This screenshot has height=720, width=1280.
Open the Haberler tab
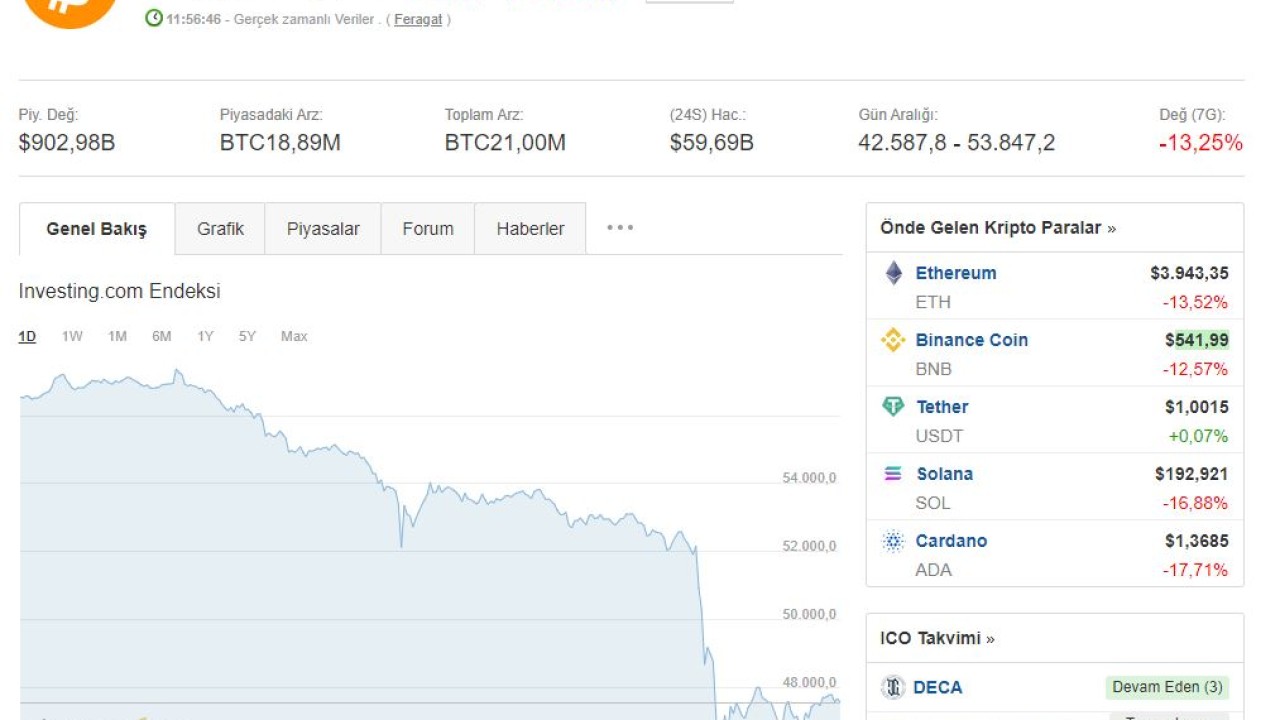tap(530, 229)
